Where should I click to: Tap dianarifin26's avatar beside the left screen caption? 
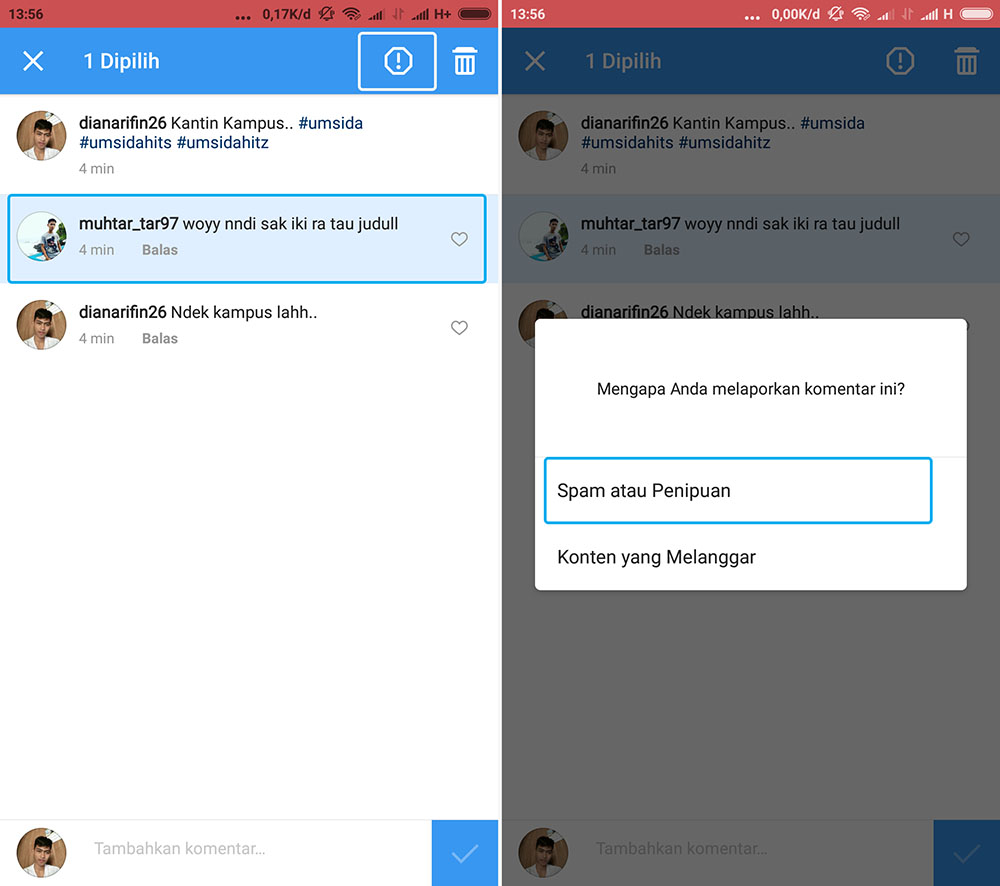point(42,135)
